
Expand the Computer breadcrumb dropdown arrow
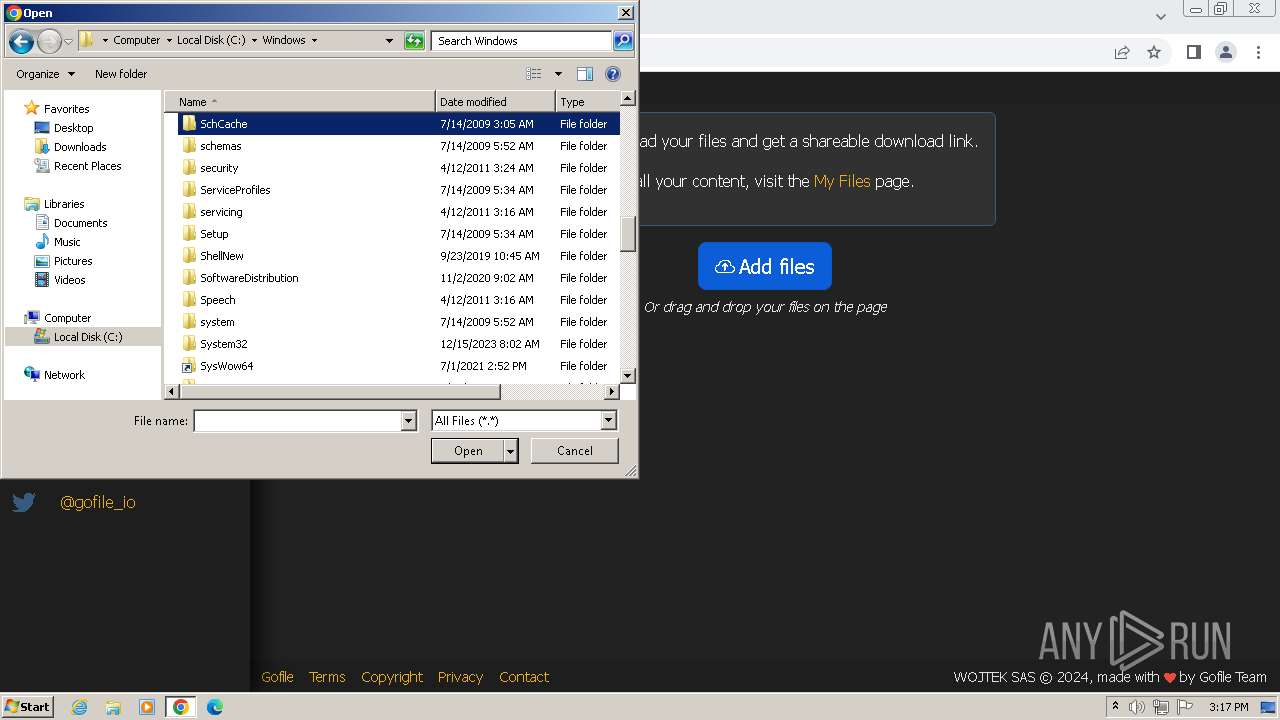[168, 41]
